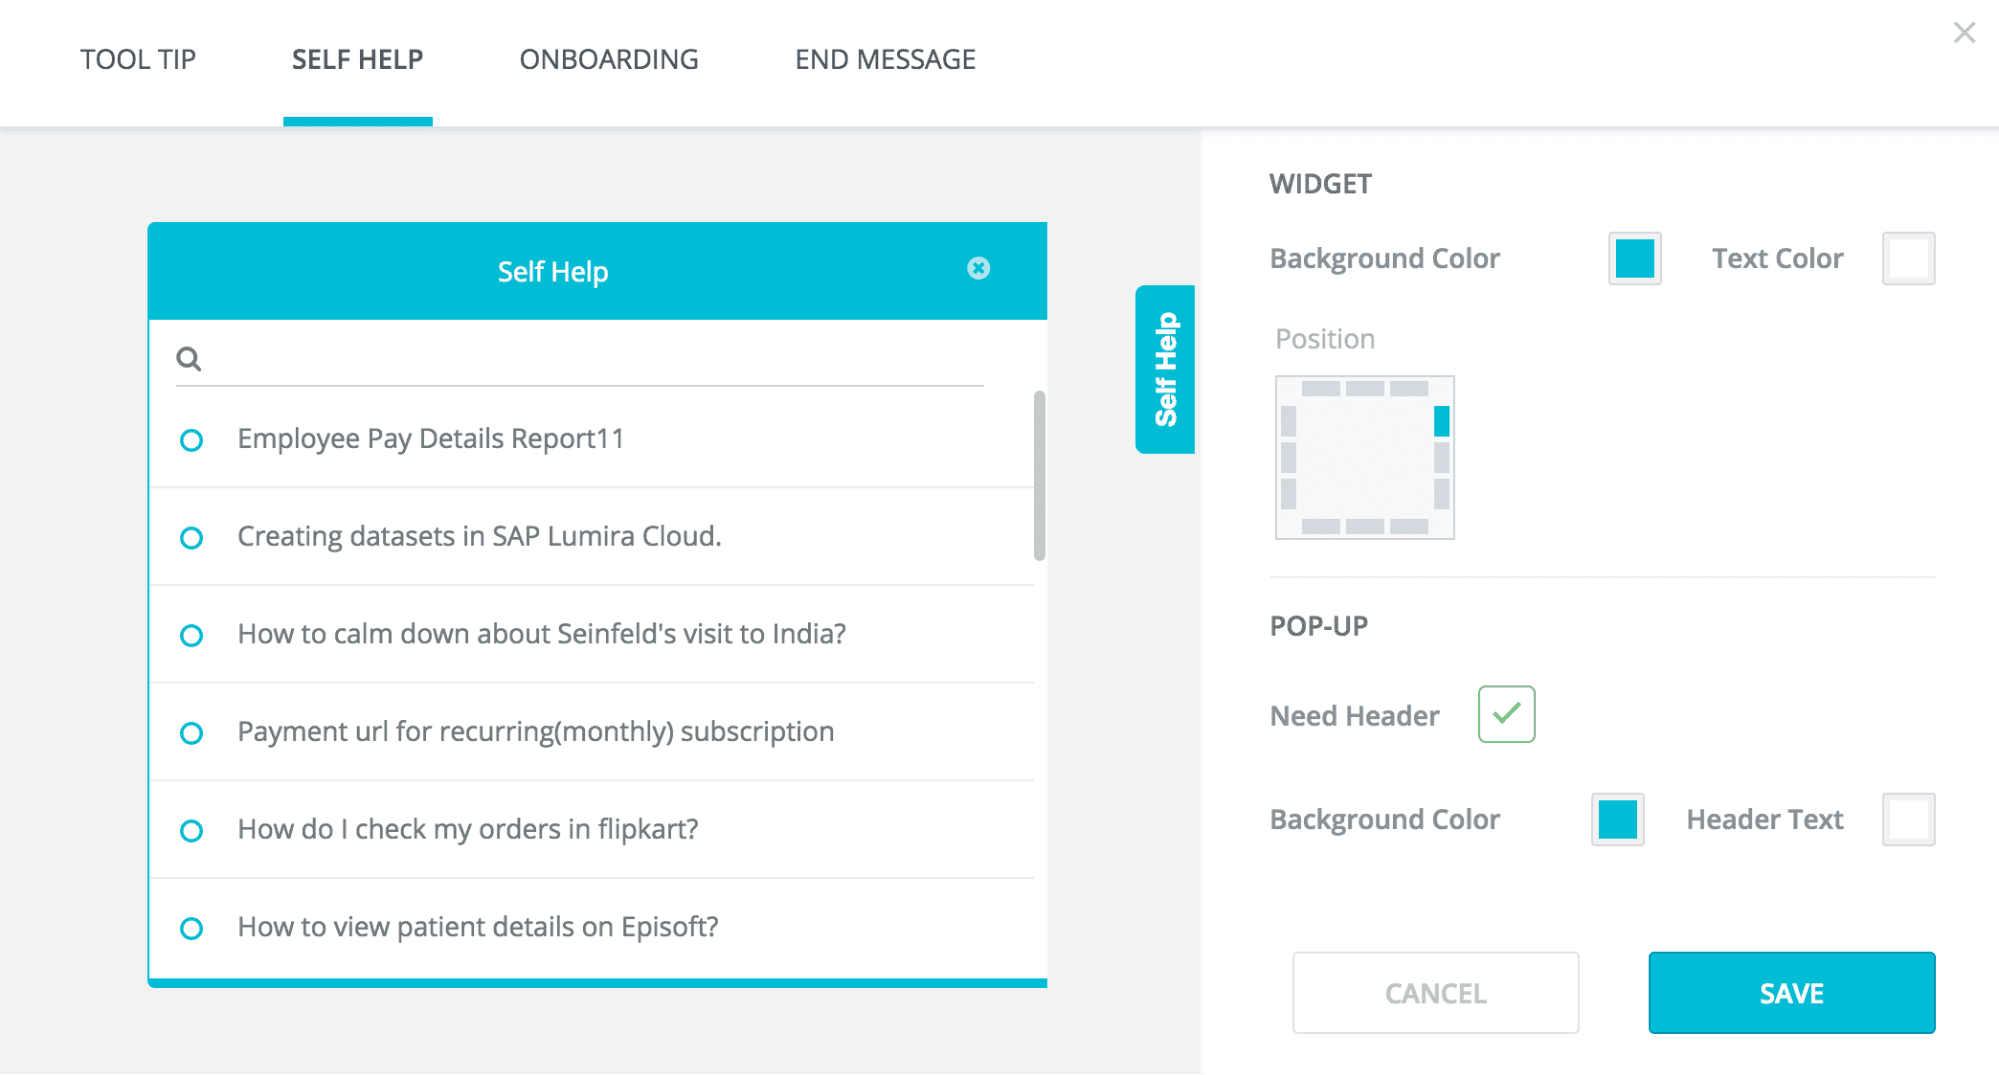Pick middle segment on position grid's left edge
Image resolution: width=1999 pixels, height=1075 pixels.
point(1288,458)
